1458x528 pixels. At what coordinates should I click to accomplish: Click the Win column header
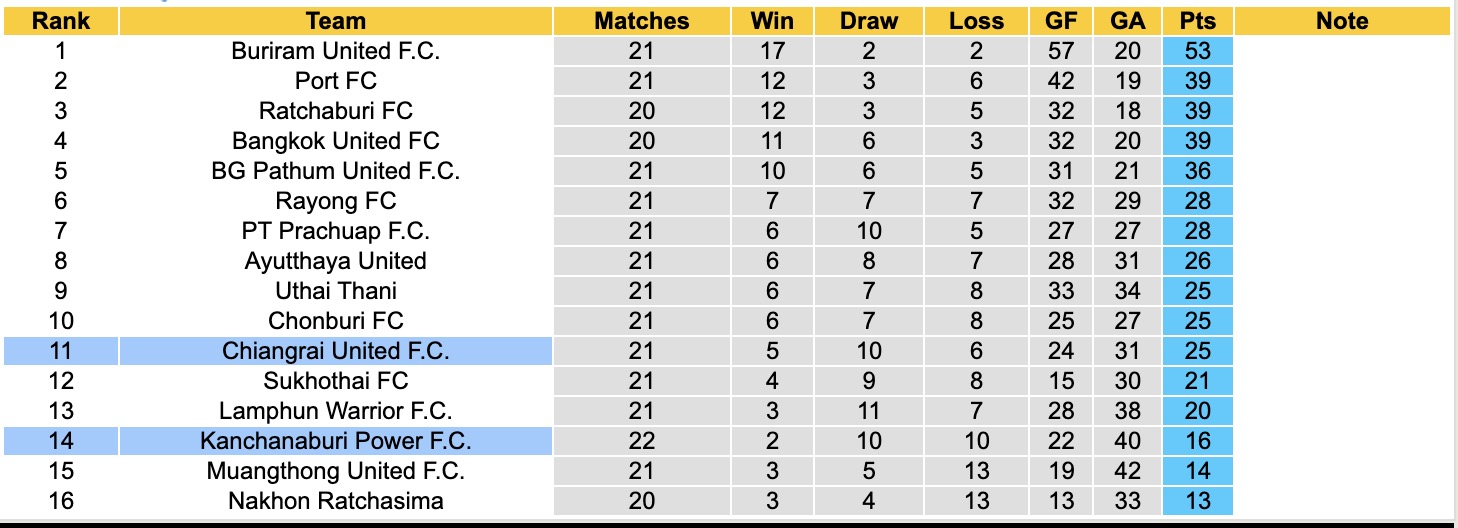coord(772,21)
